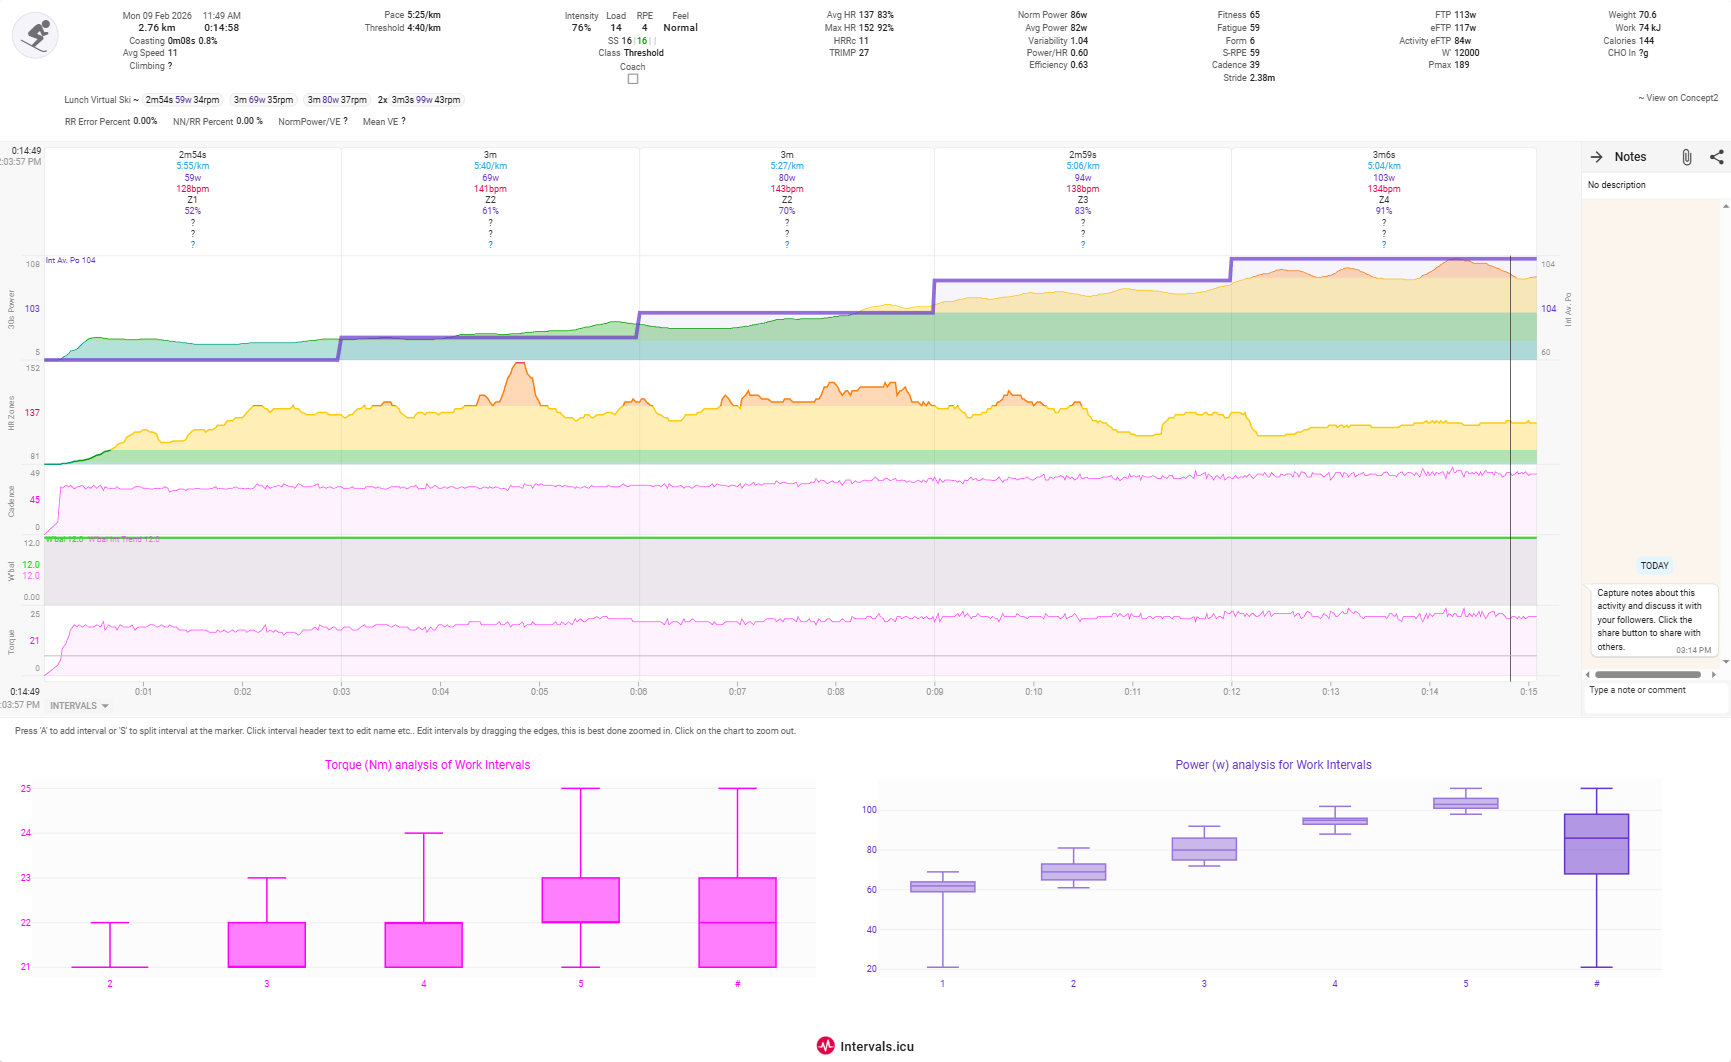This screenshot has width=1731, height=1062.
Task: Click the share icon in Notes header
Action: (x=1716, y=157)
